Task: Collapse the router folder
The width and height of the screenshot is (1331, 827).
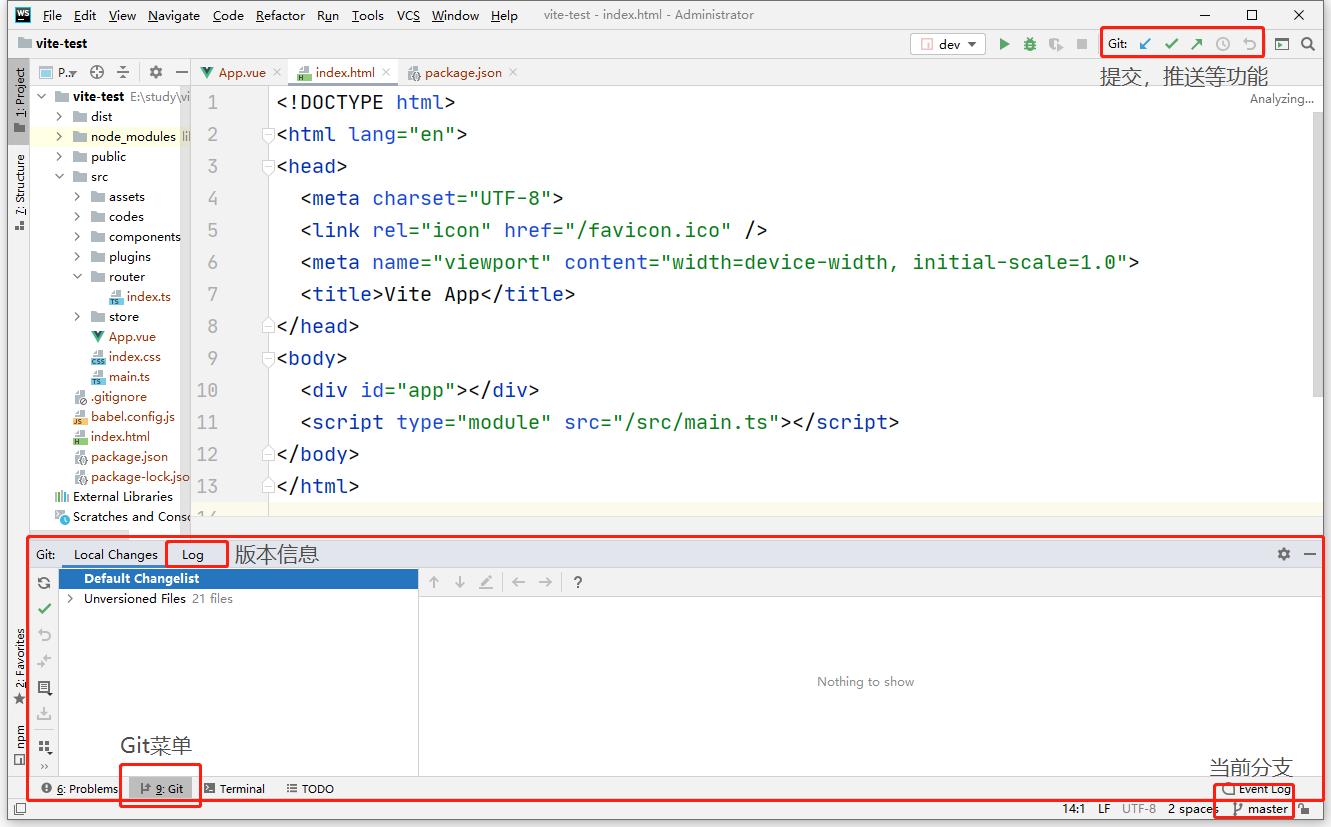Action: (78, 277)
